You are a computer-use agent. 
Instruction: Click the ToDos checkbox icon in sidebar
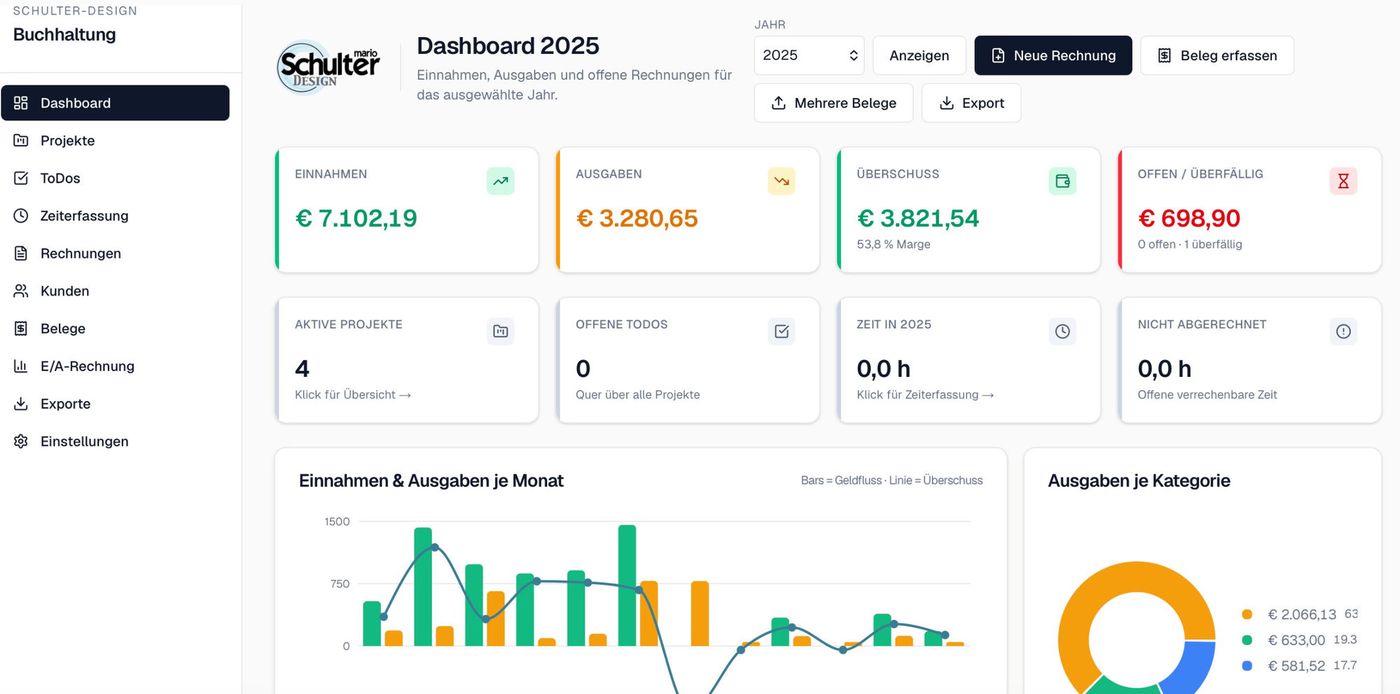21,178
